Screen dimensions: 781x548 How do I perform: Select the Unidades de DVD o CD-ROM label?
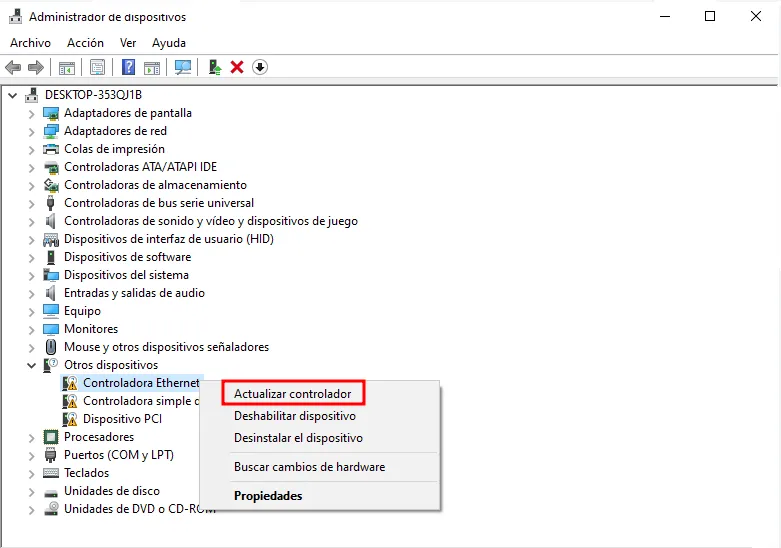click(x=139, y=509)
